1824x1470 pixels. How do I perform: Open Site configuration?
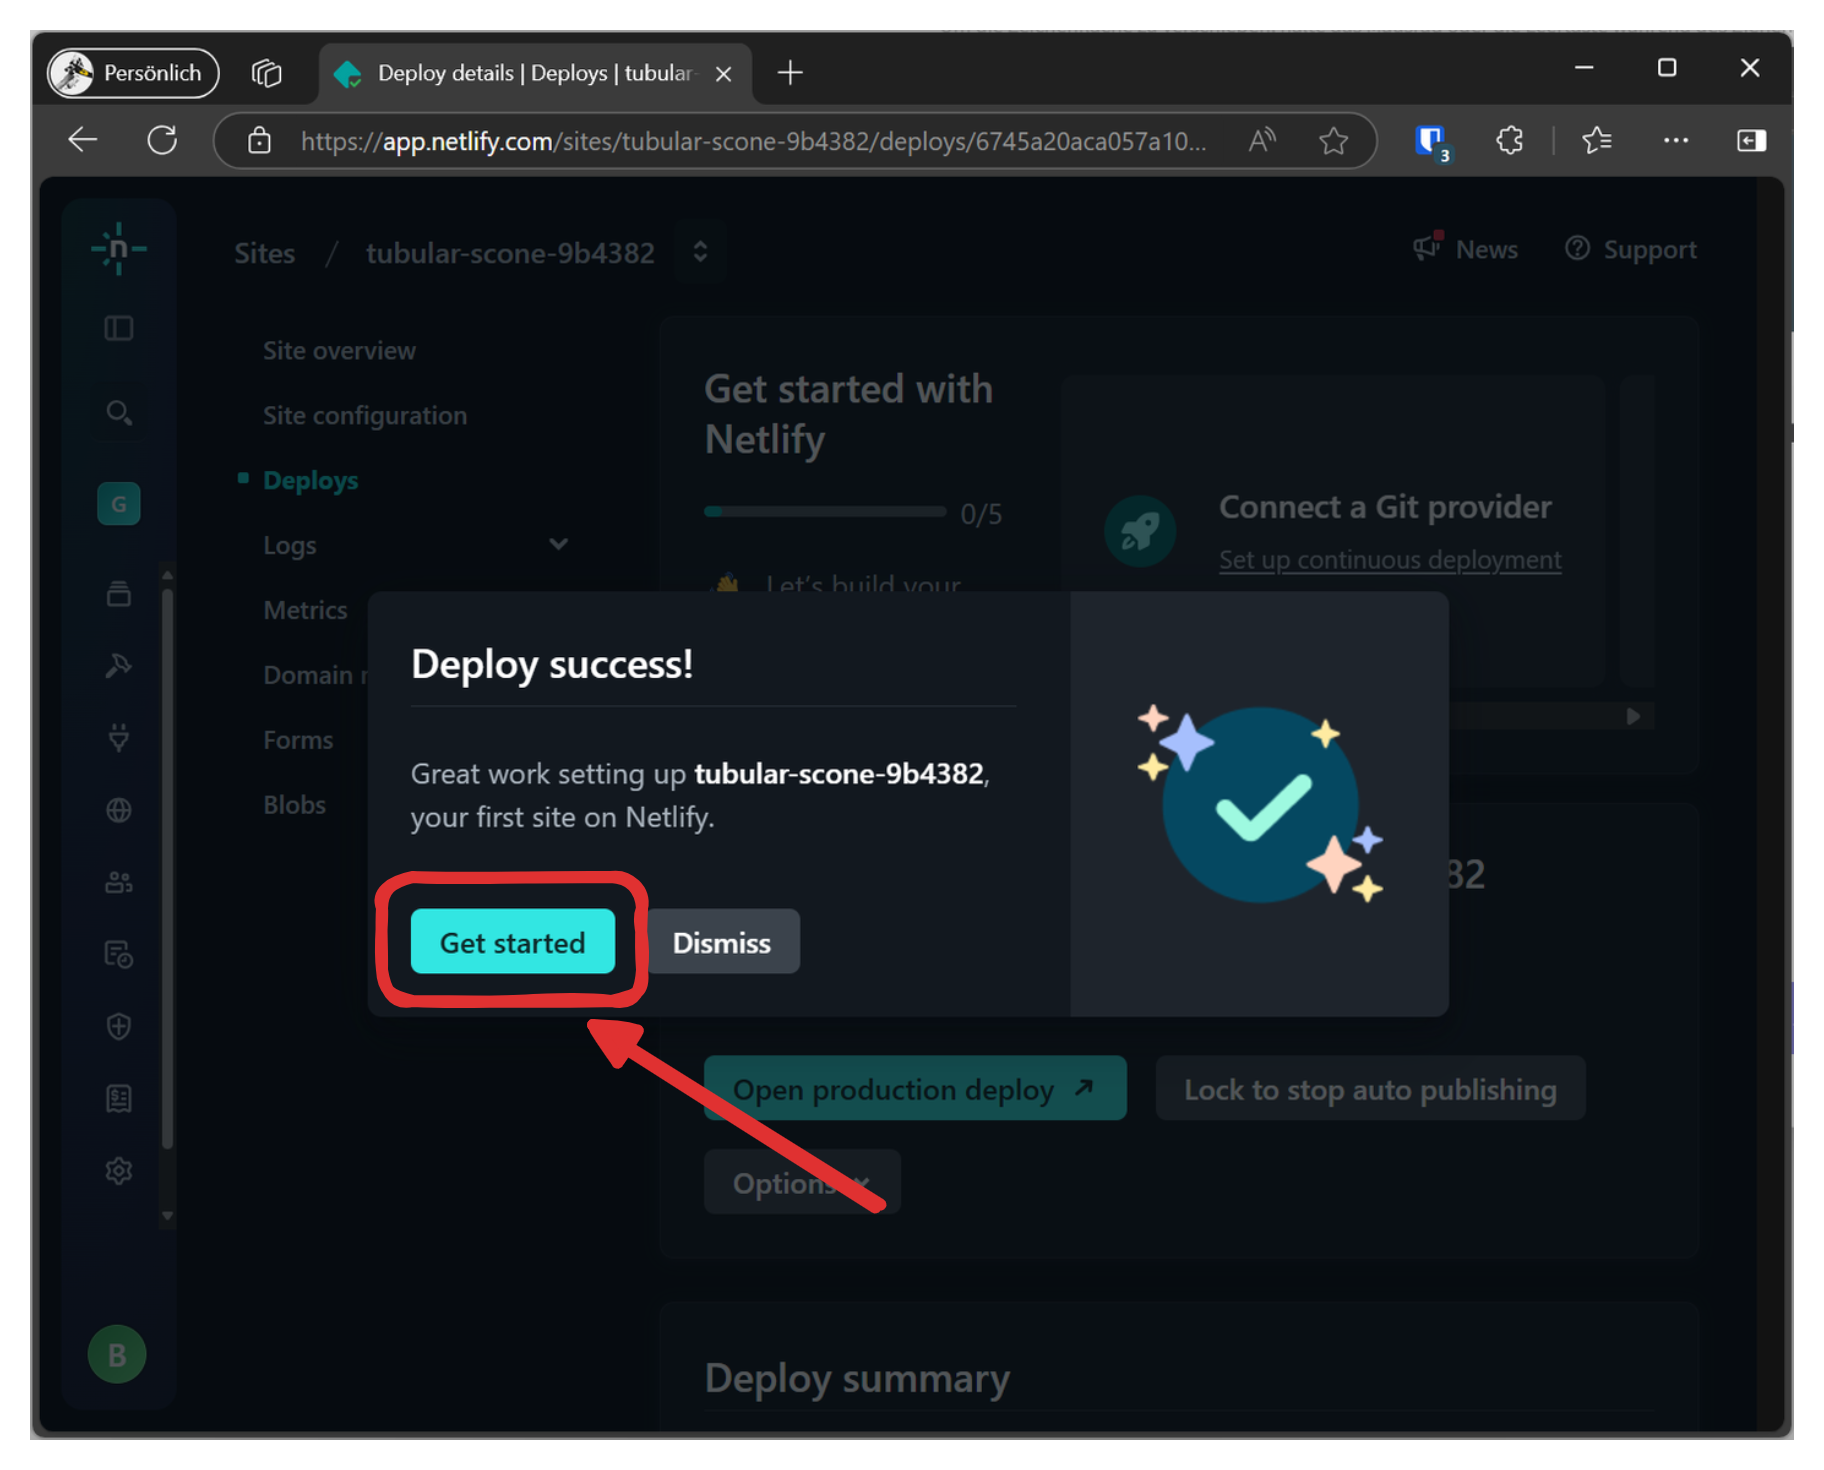click(365, 416)
